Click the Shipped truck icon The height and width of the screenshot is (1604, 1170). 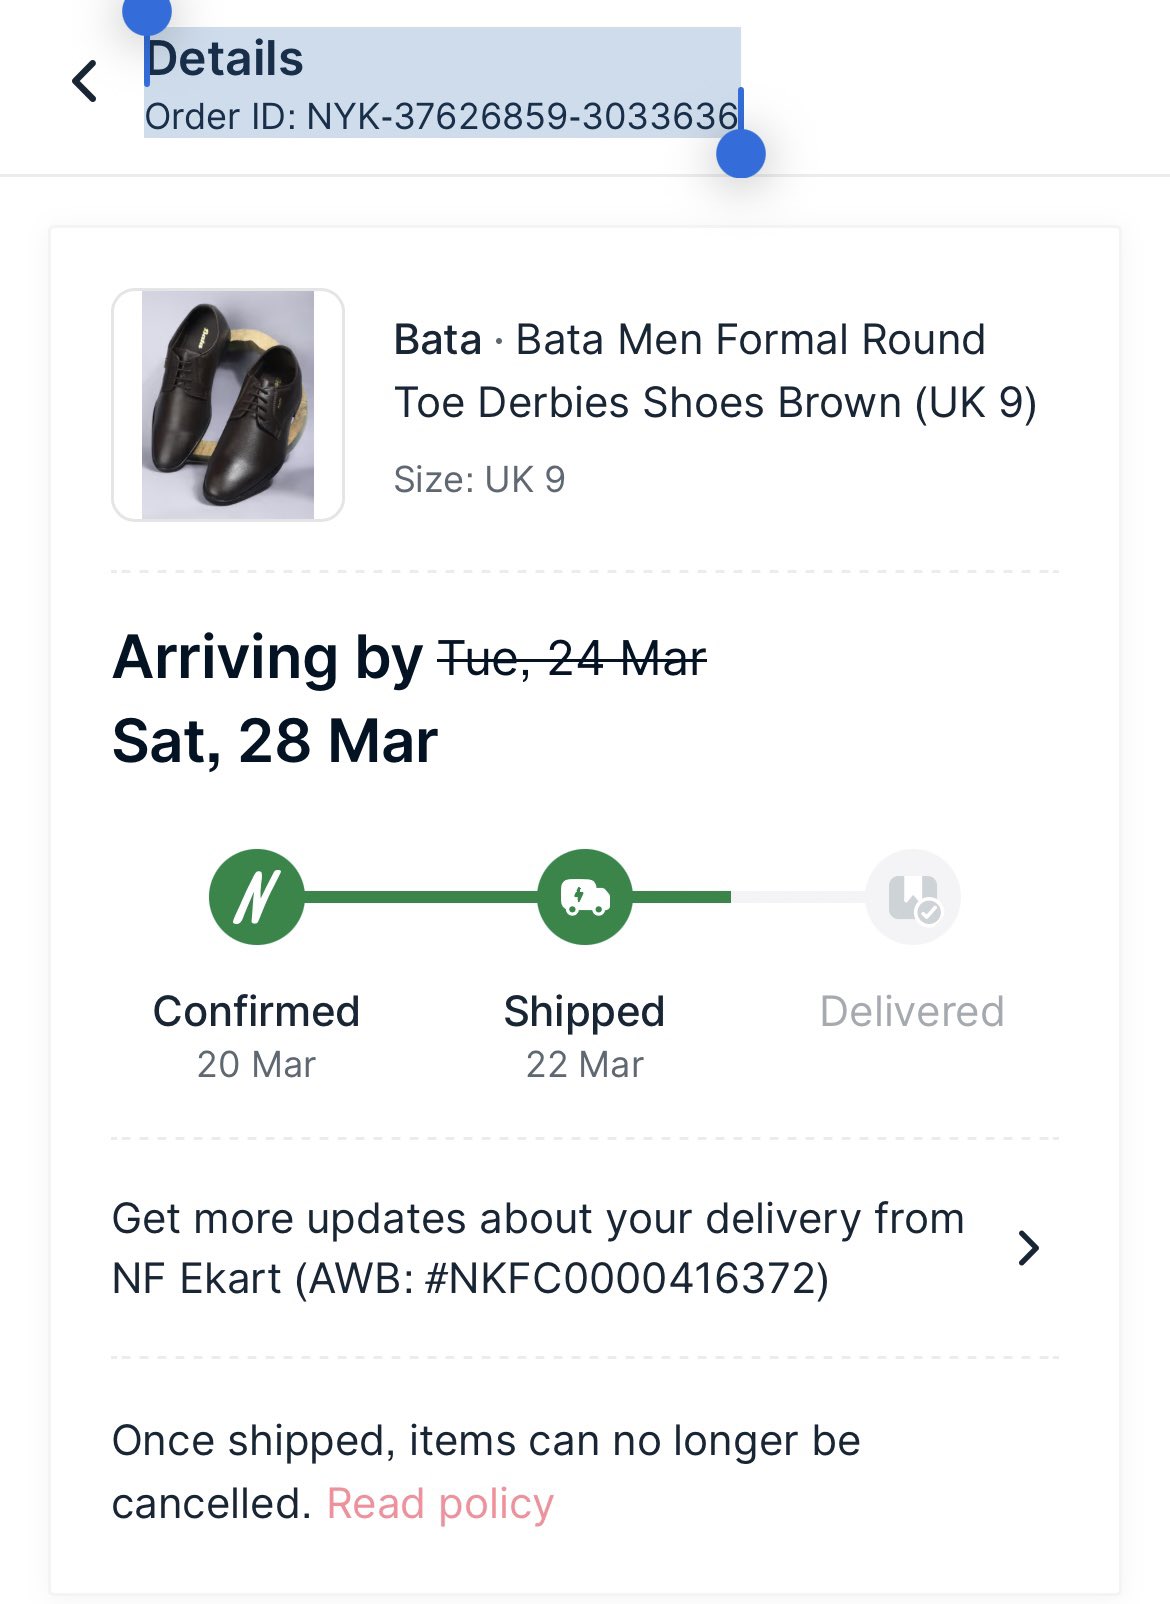[x=585, y=897]
